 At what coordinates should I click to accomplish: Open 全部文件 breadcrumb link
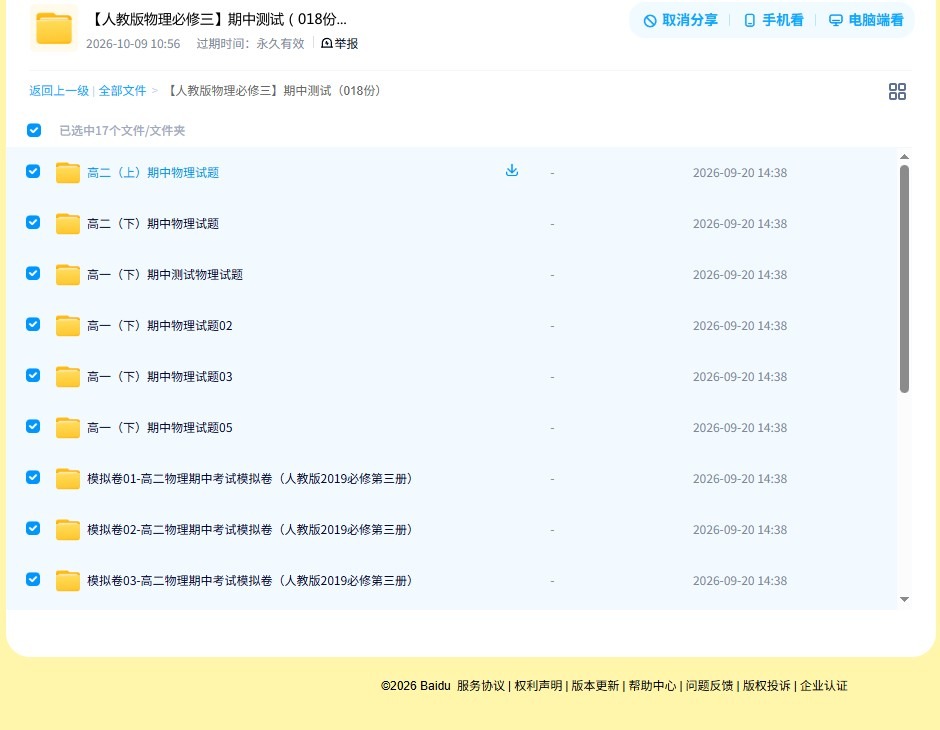click(x=122, y=91)
